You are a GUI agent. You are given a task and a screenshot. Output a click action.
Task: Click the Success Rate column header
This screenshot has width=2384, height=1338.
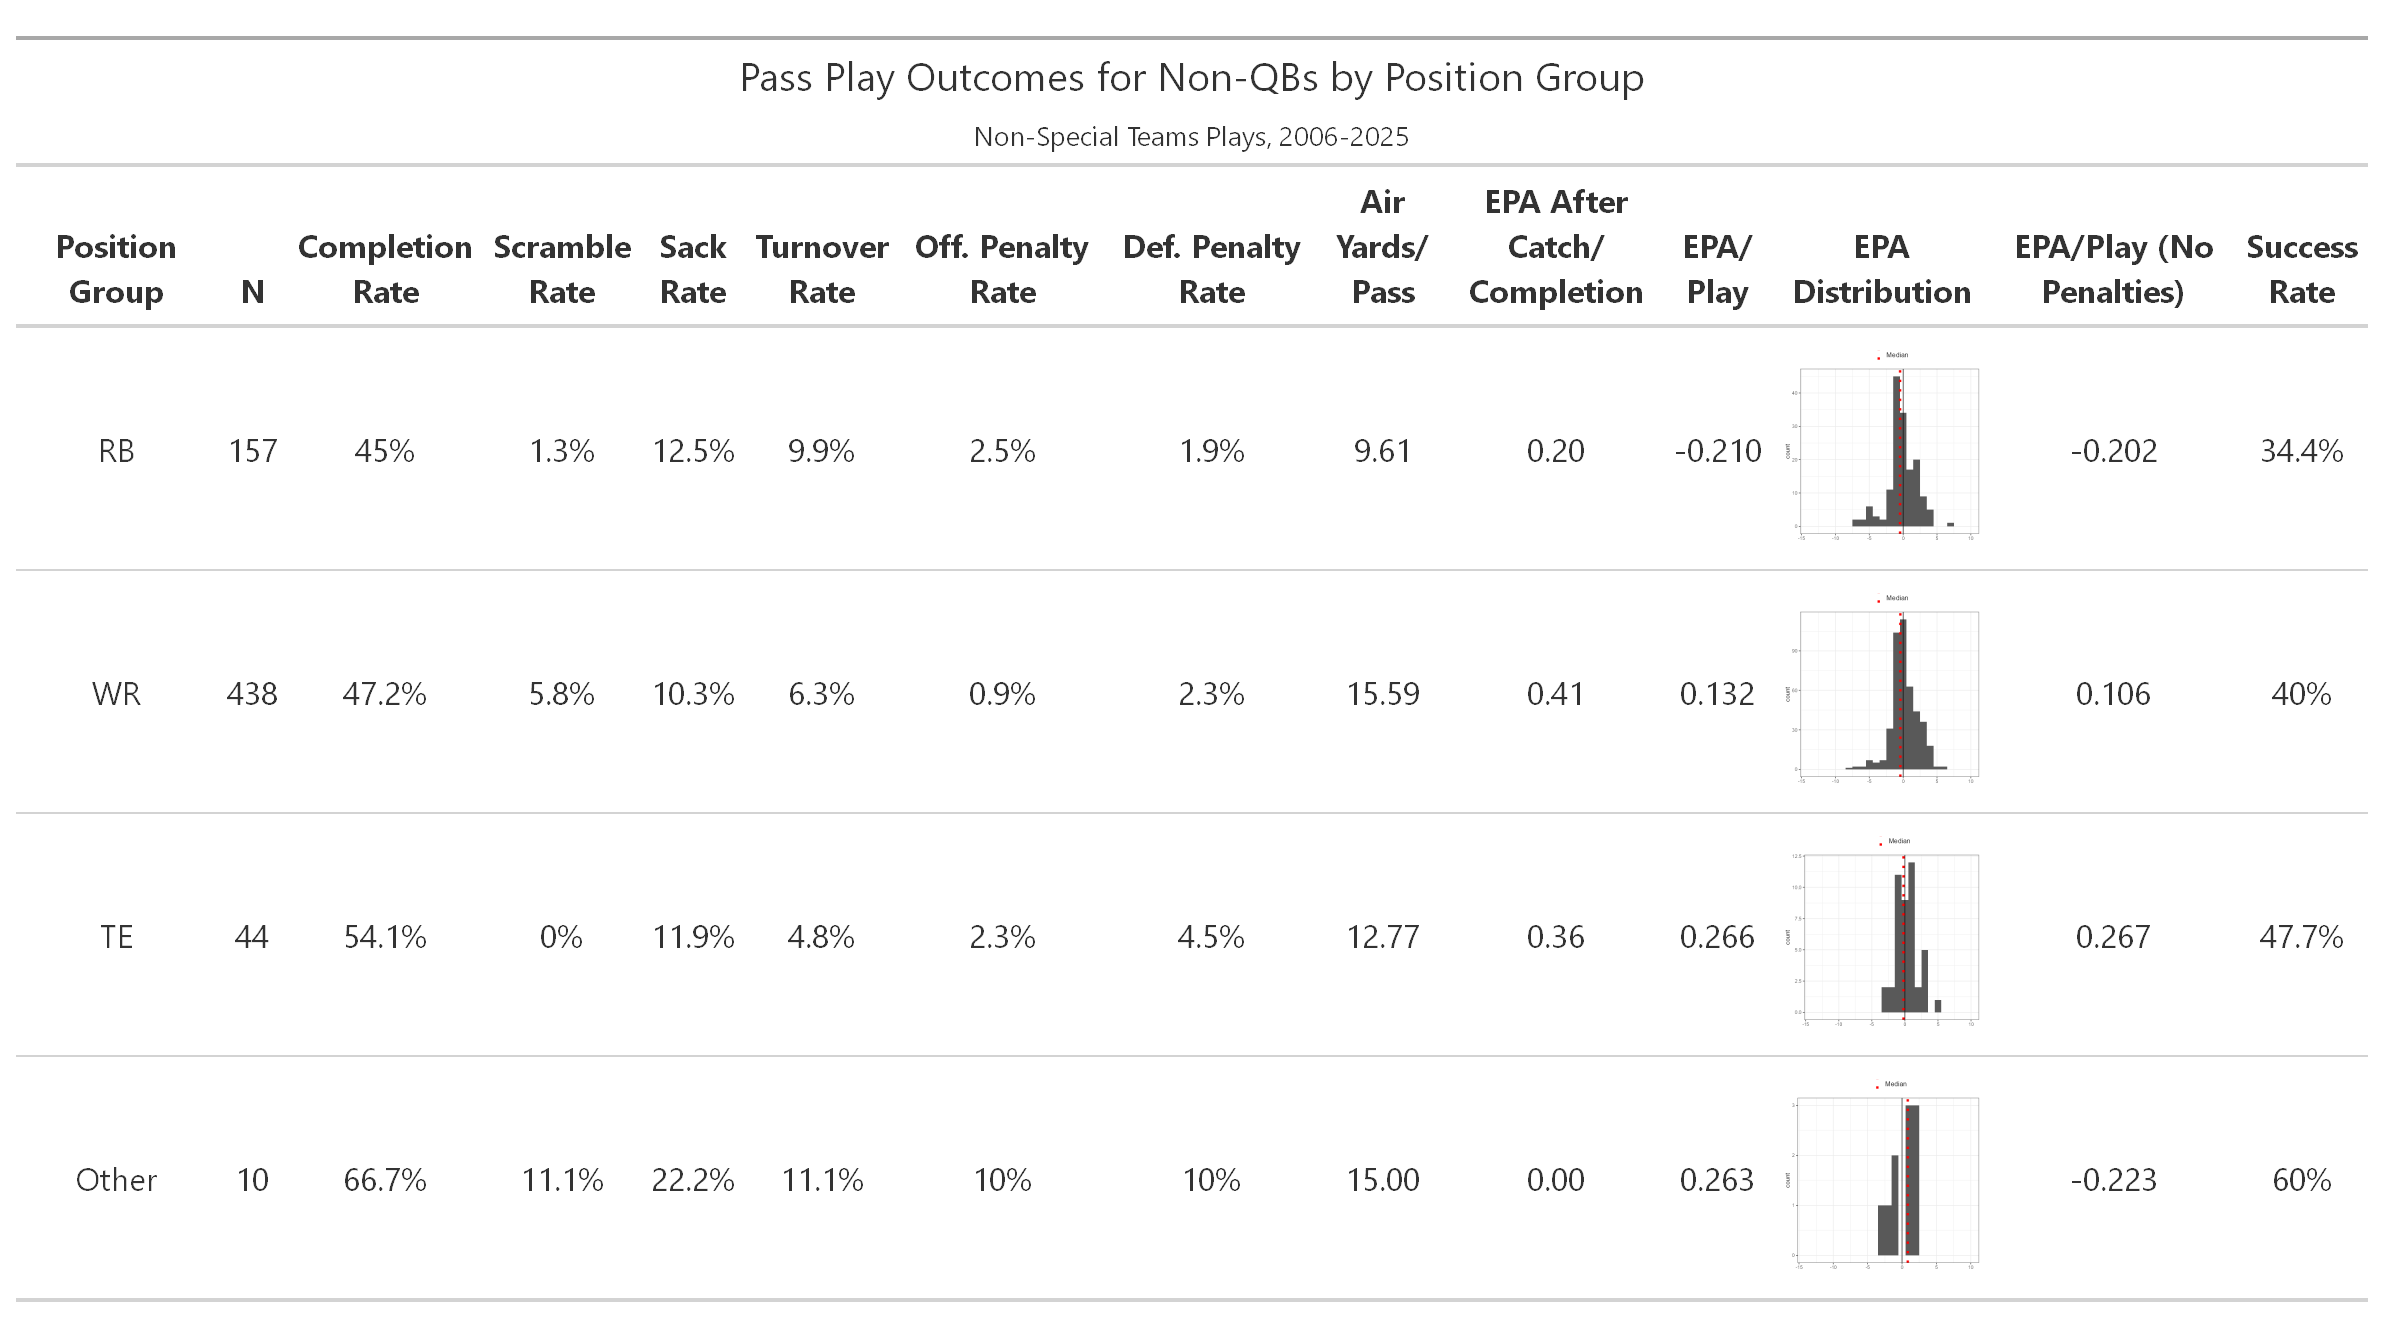(x=2301, y=269)
